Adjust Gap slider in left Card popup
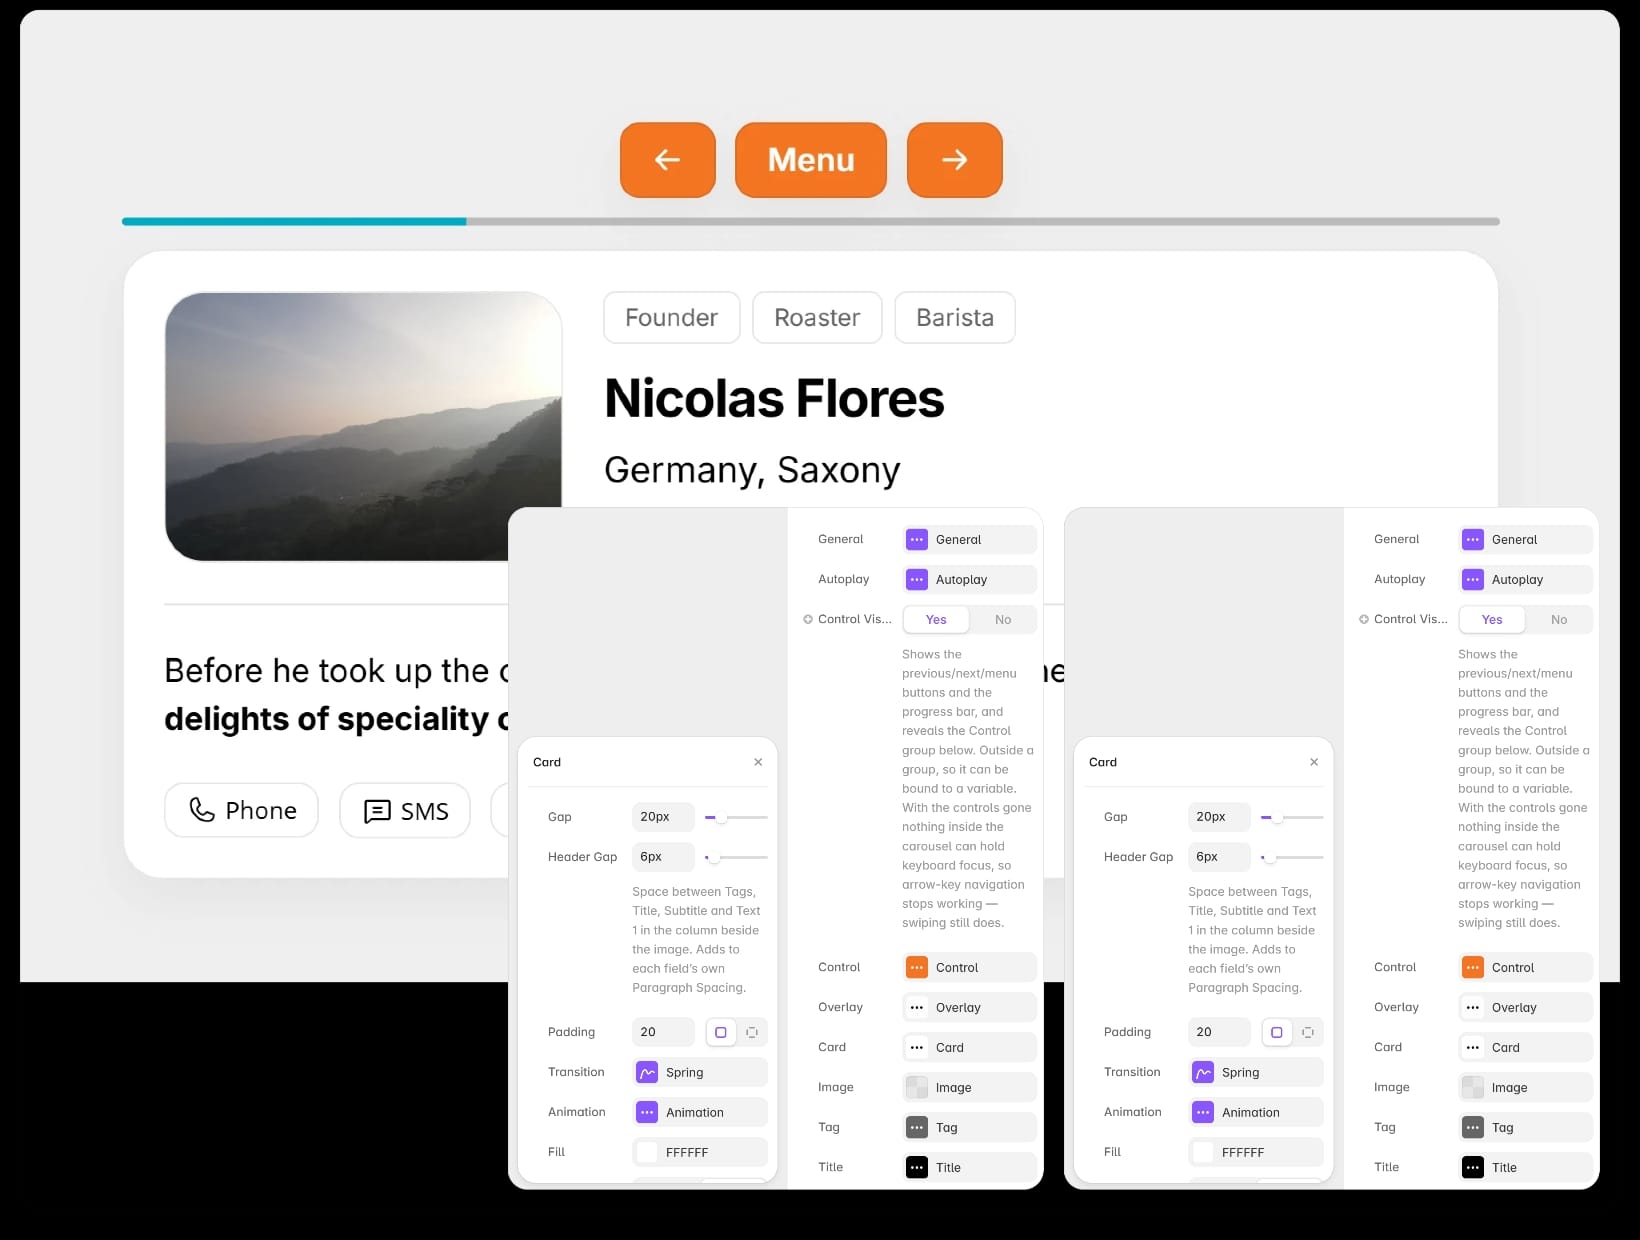This screenshot has height=1240, width=1640. click(736, 818)
